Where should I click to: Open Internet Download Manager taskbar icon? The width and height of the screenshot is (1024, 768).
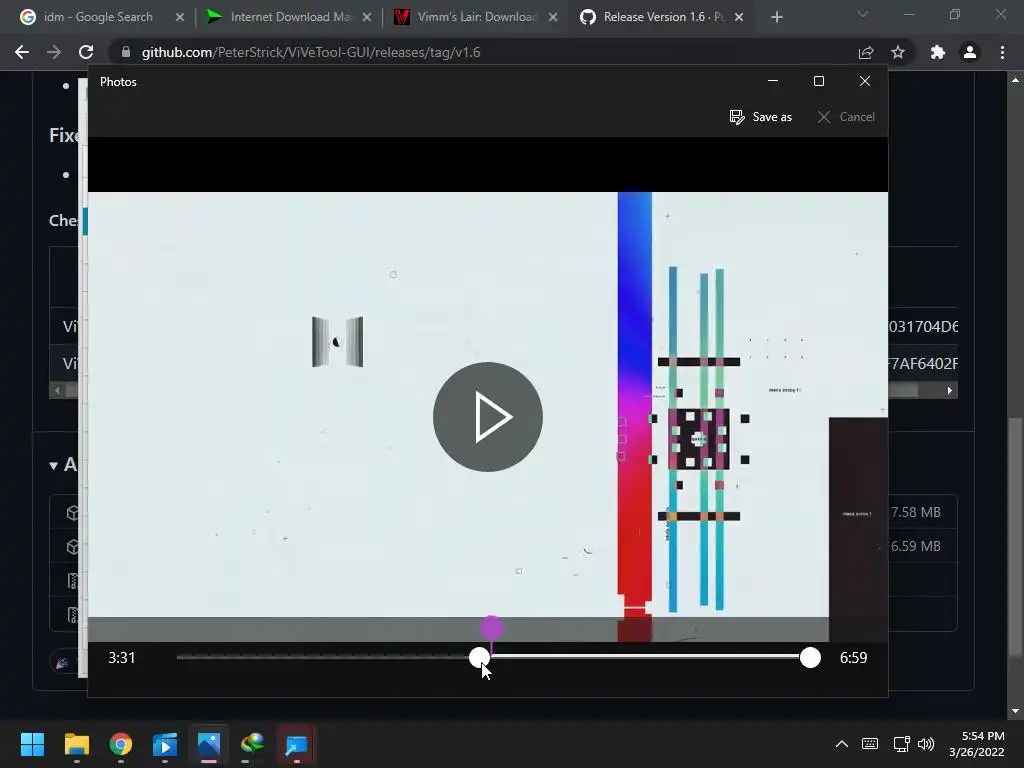[x=253, y=744]
